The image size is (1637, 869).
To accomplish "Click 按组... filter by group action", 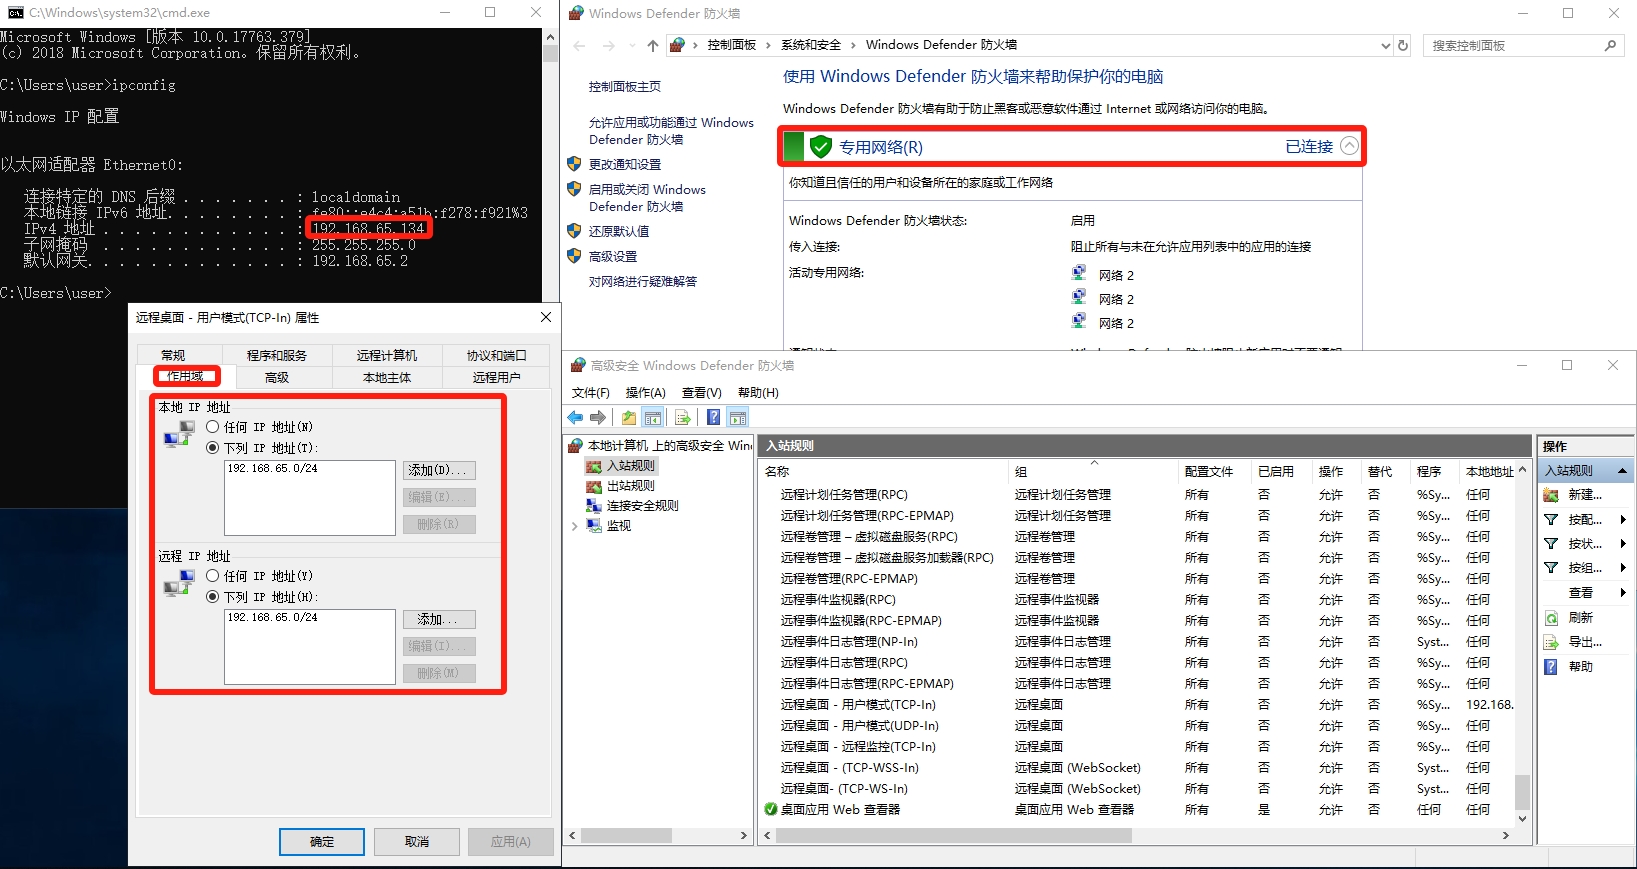I will (1585, 568).
